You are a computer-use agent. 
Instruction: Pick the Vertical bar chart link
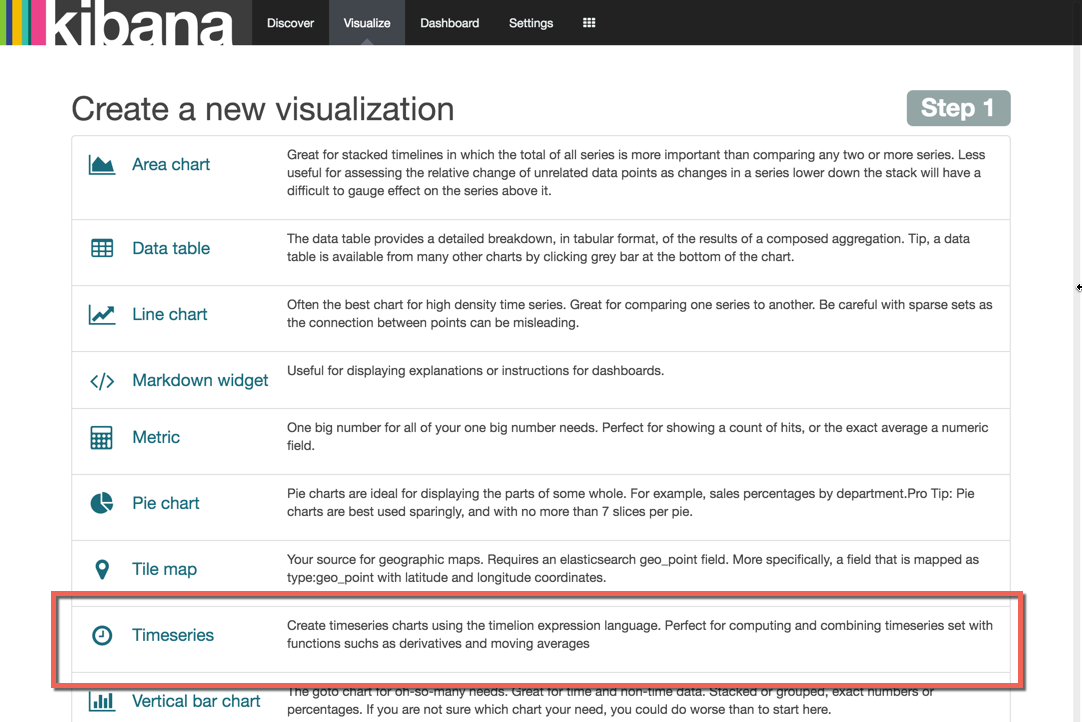point(196,701)
